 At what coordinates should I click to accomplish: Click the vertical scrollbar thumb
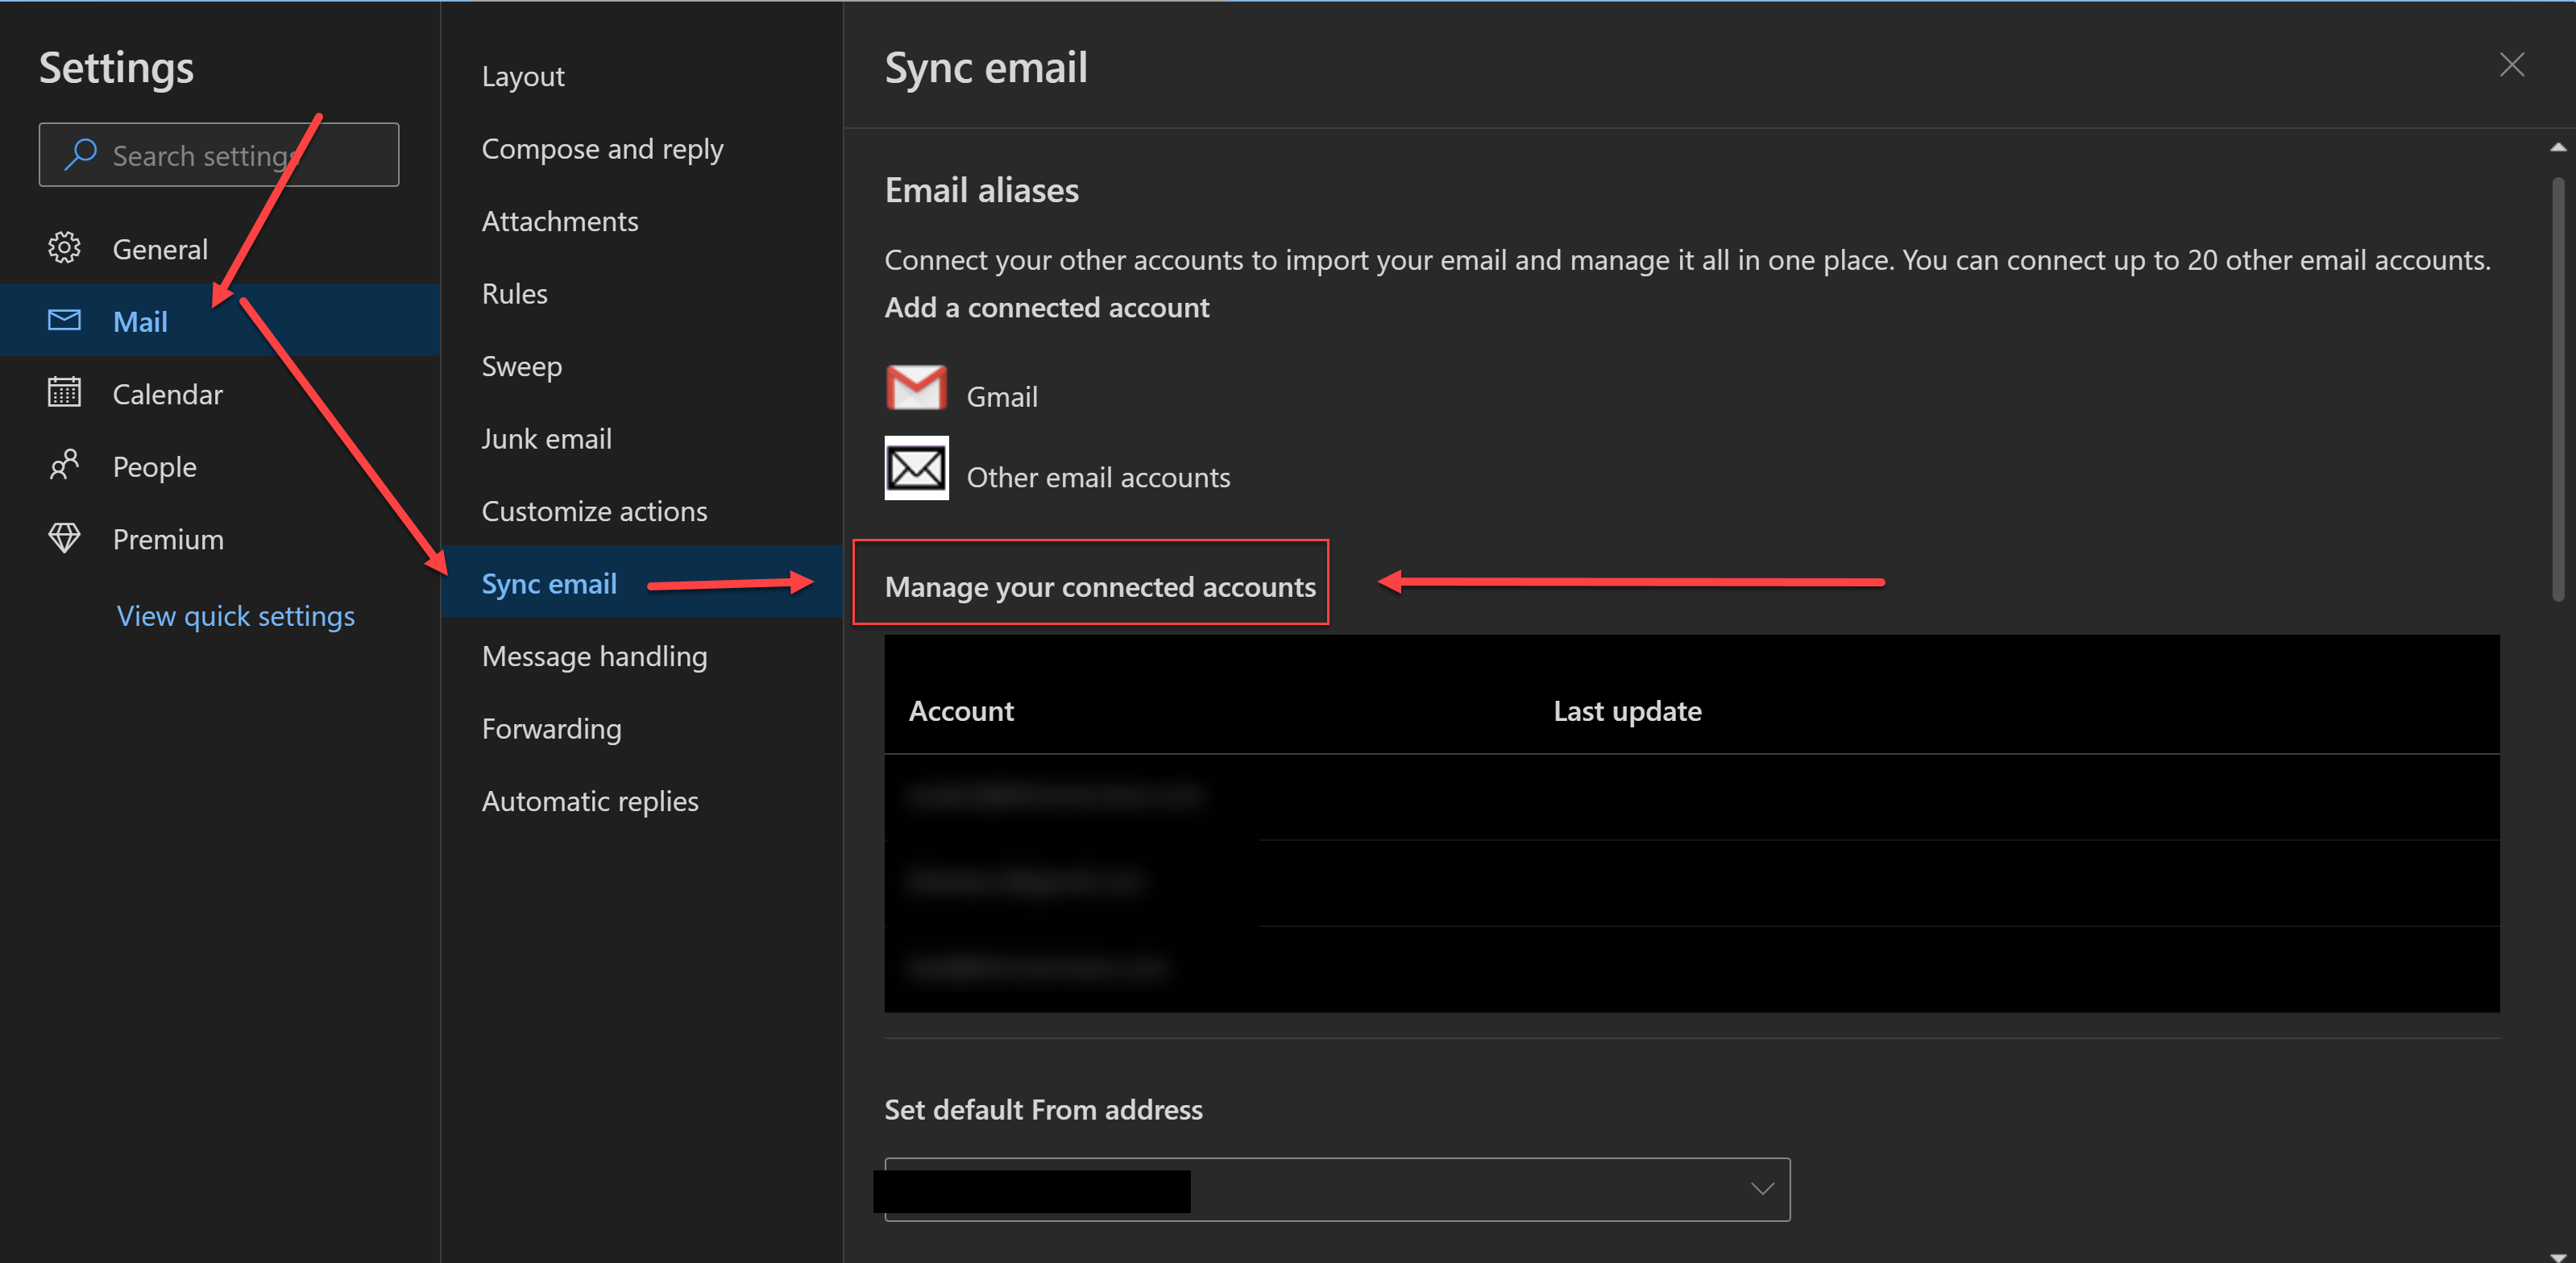pos(2558,388)
